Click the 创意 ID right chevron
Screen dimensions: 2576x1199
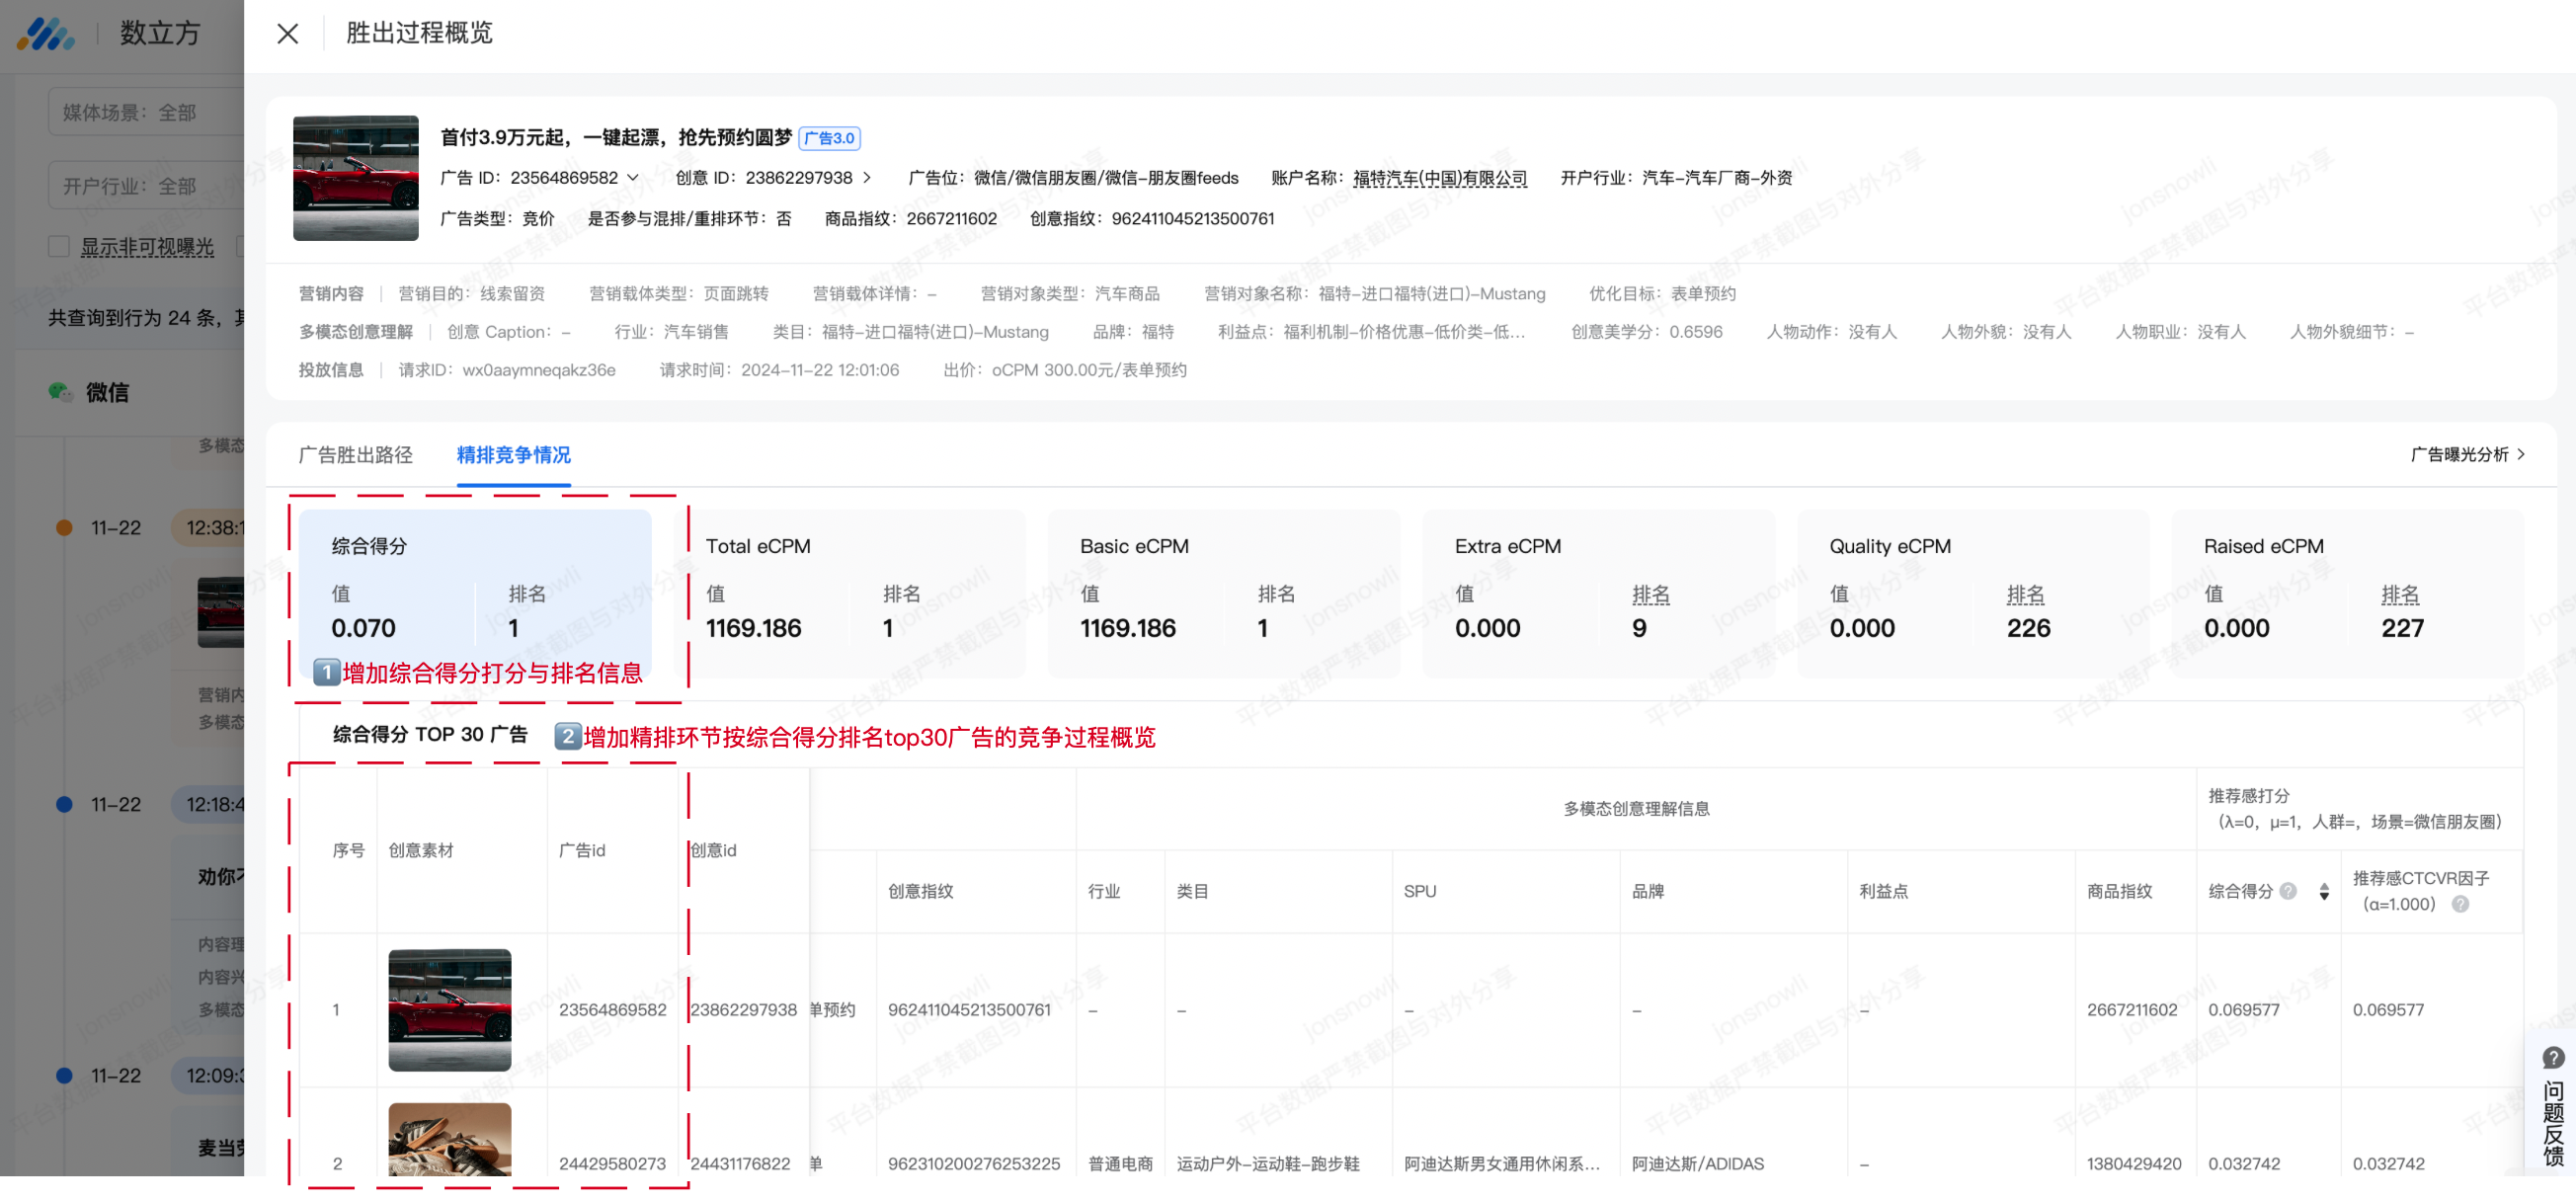pyautogui.click(x=867, y=178)
